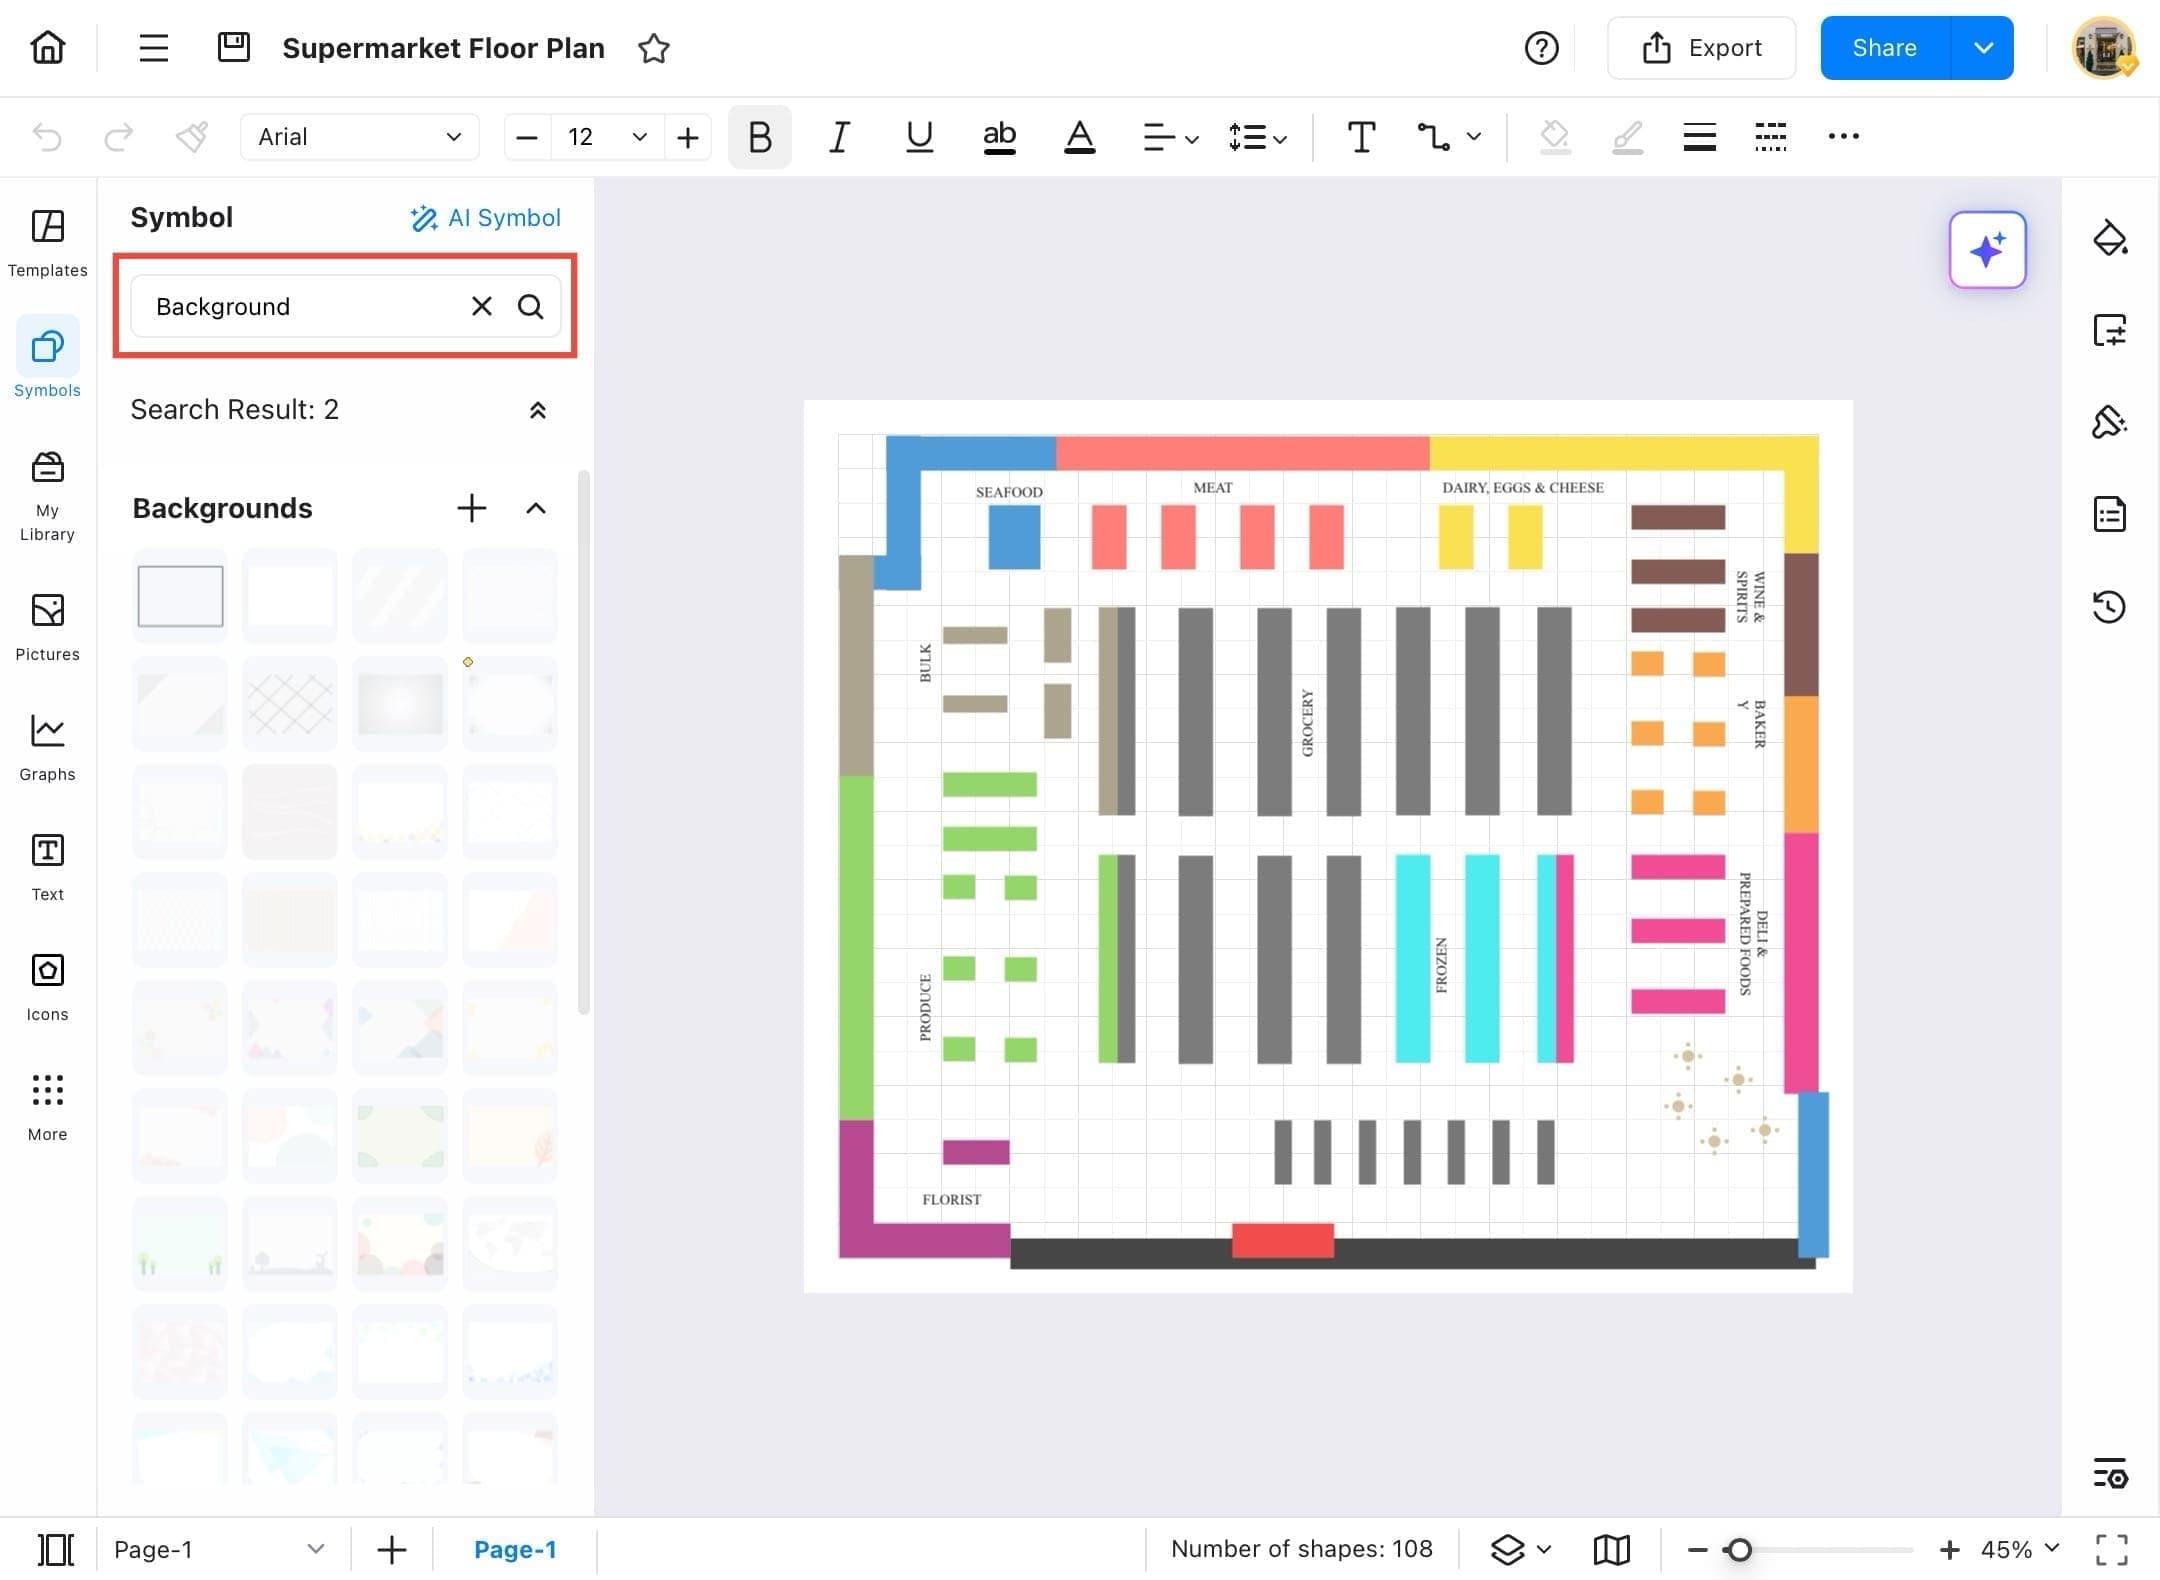Select the connector tool icon
The image size is (2160, 1580).
pos(1434,137)
